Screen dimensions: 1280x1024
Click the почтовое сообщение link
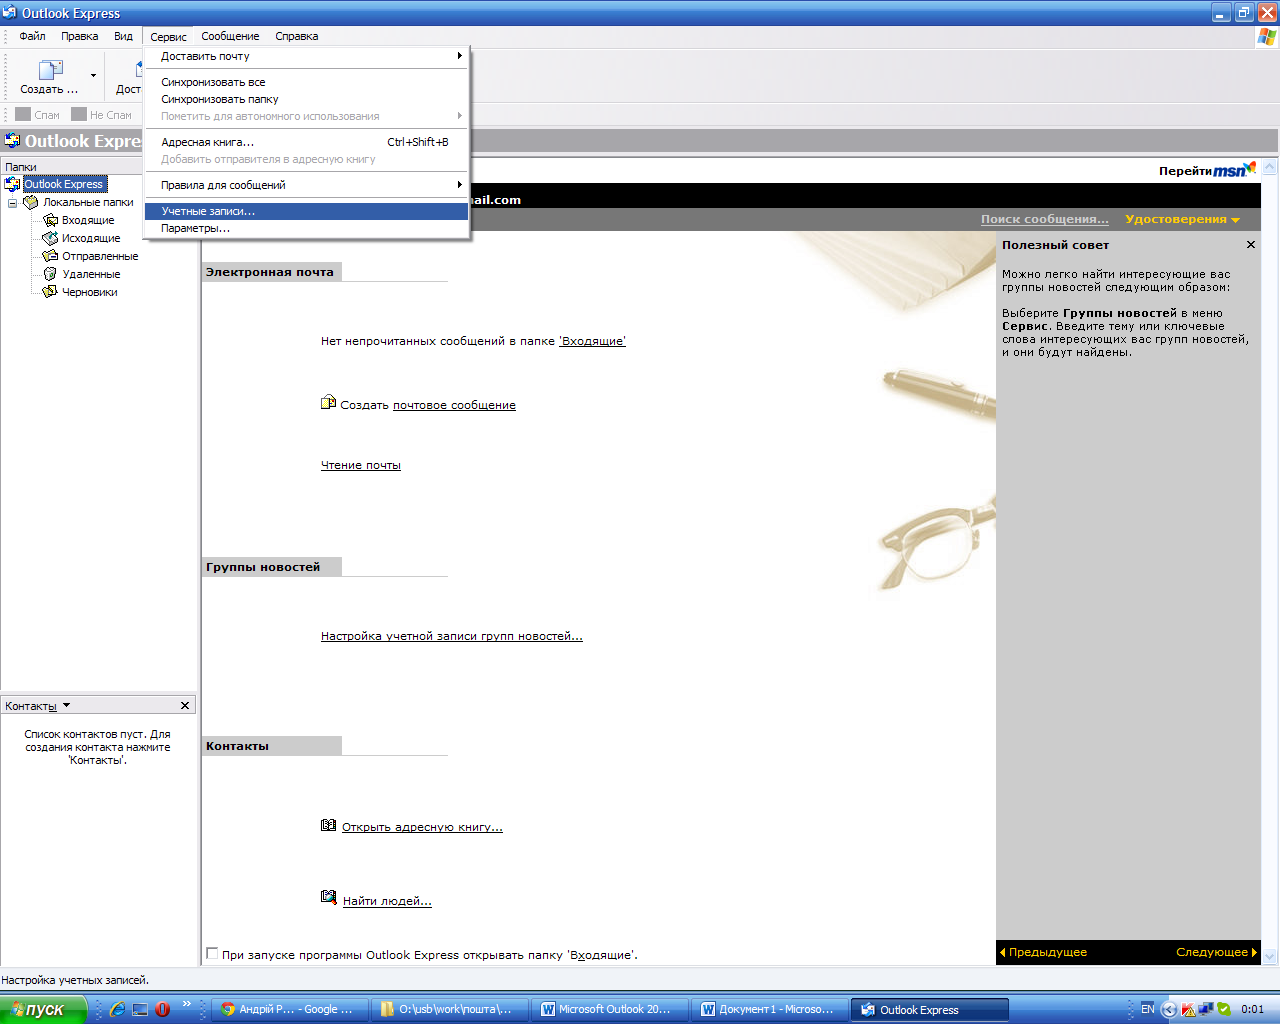click(x=454, y=405)
